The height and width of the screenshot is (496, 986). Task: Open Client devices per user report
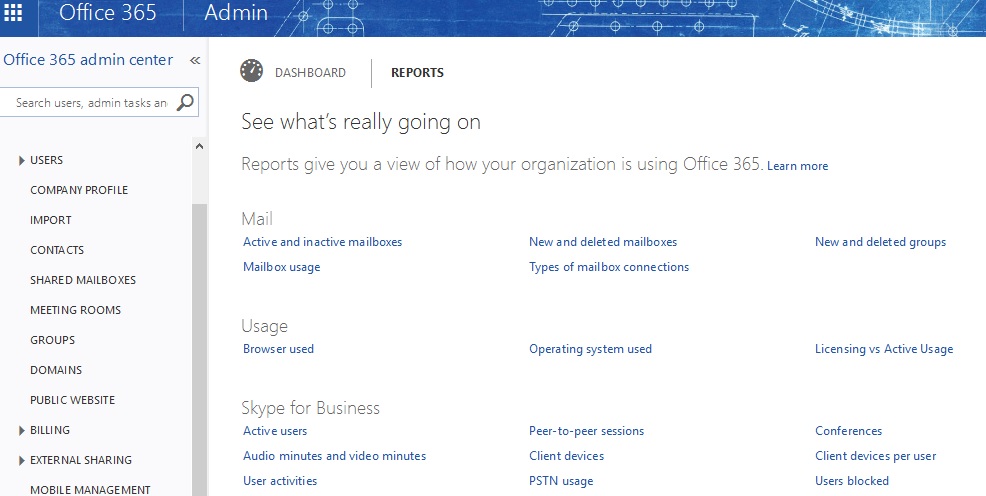pyautogui.click(x=876, y=456)
